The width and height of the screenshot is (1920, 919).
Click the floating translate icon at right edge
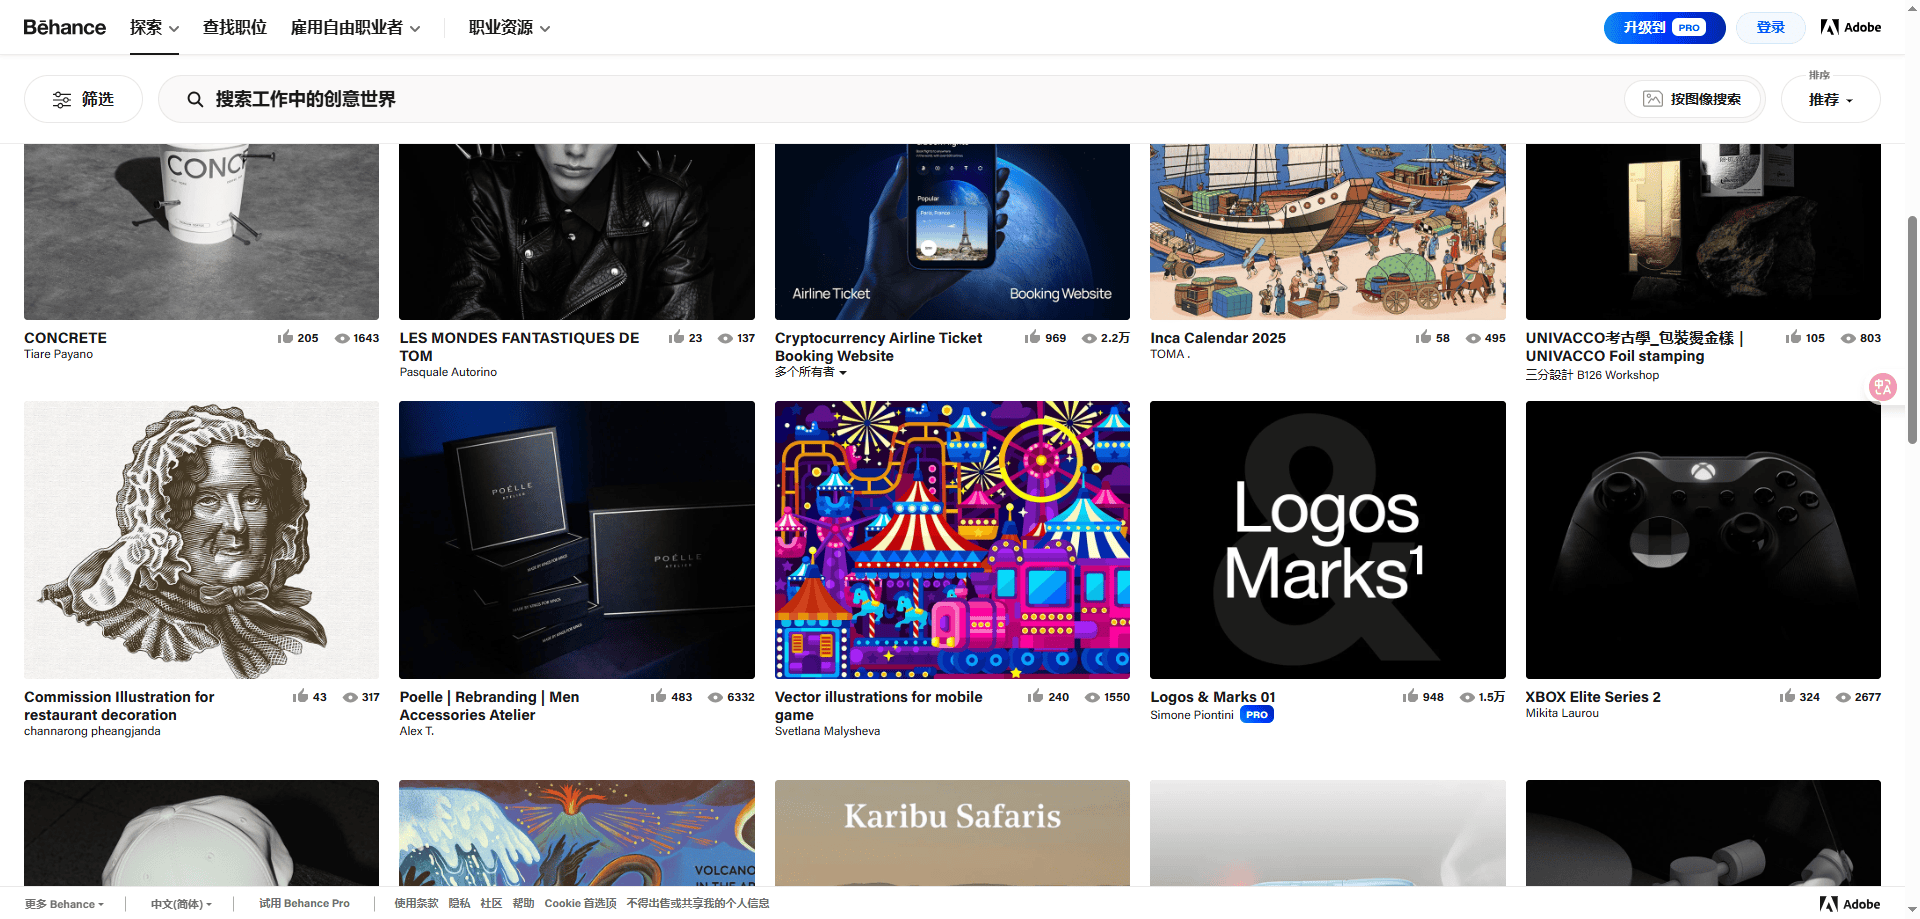(1882, 387)
